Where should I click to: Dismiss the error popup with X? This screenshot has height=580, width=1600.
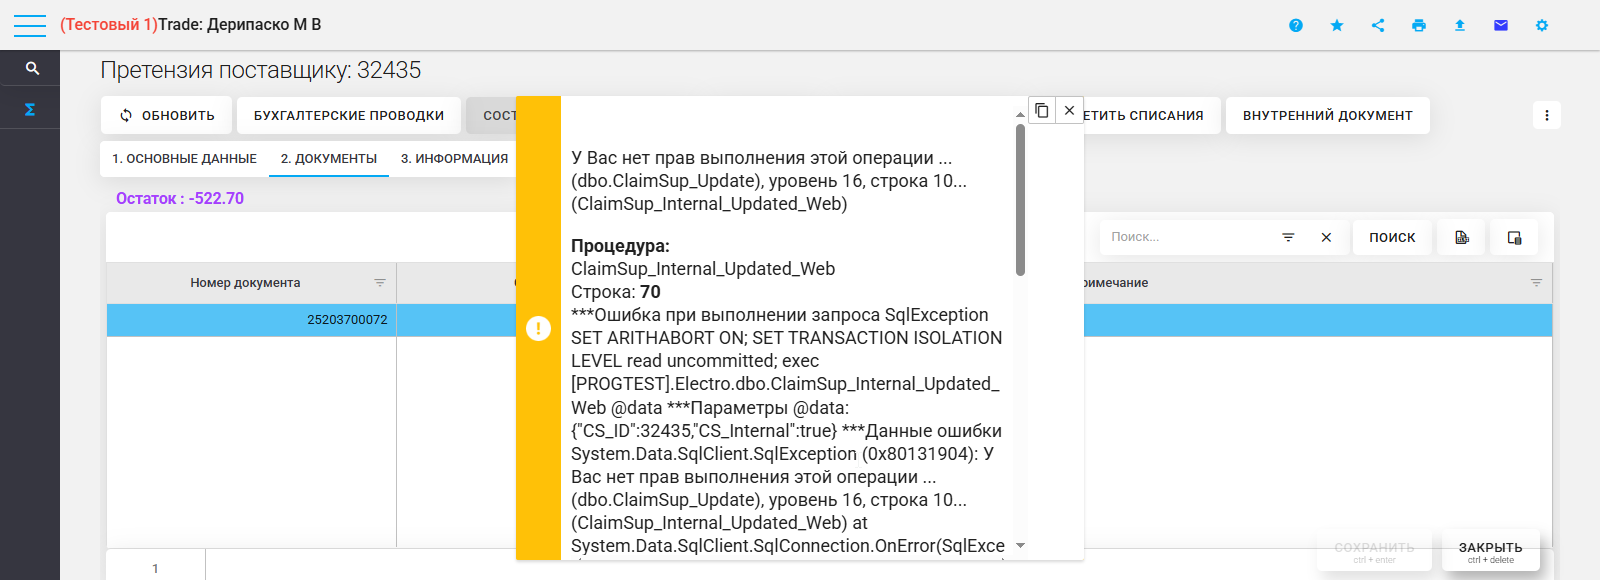1069,110
